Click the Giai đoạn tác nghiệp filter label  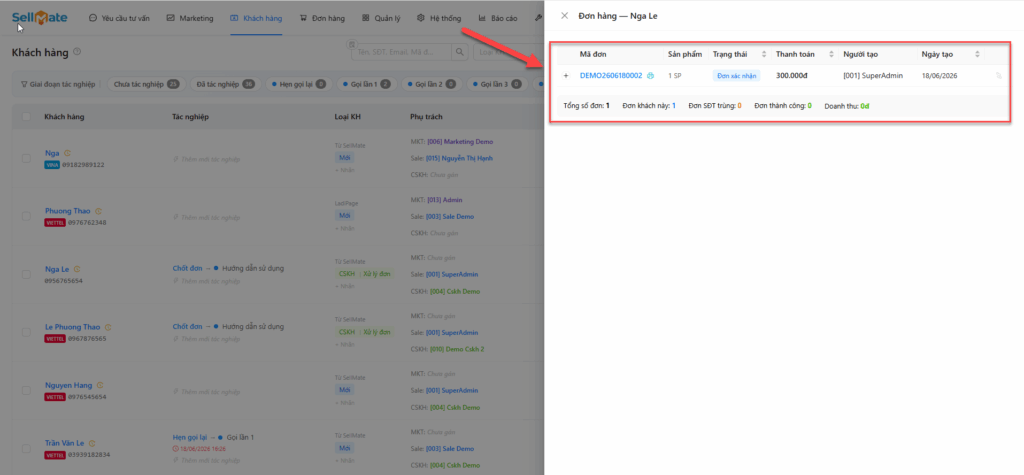pos(57,84)
